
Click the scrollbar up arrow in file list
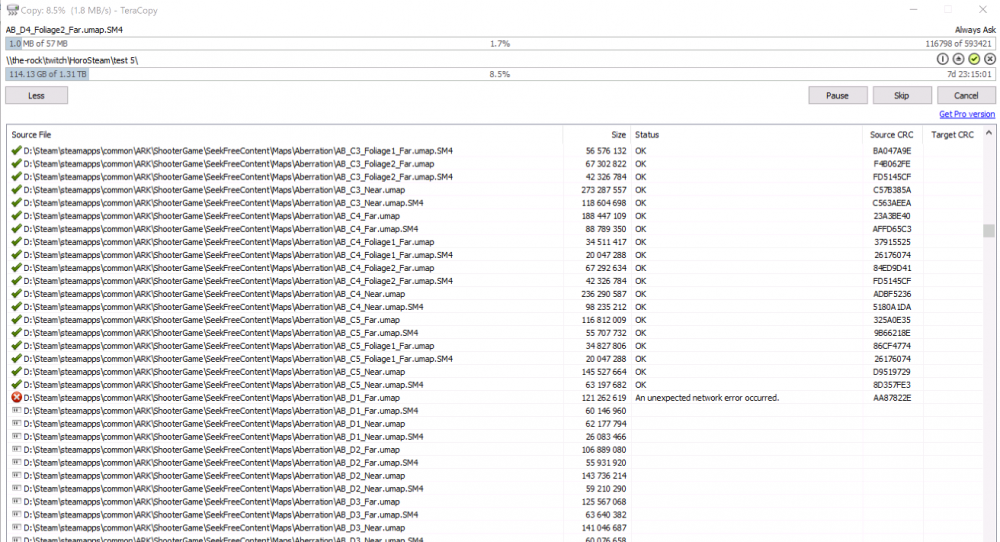tap(989, 133)
